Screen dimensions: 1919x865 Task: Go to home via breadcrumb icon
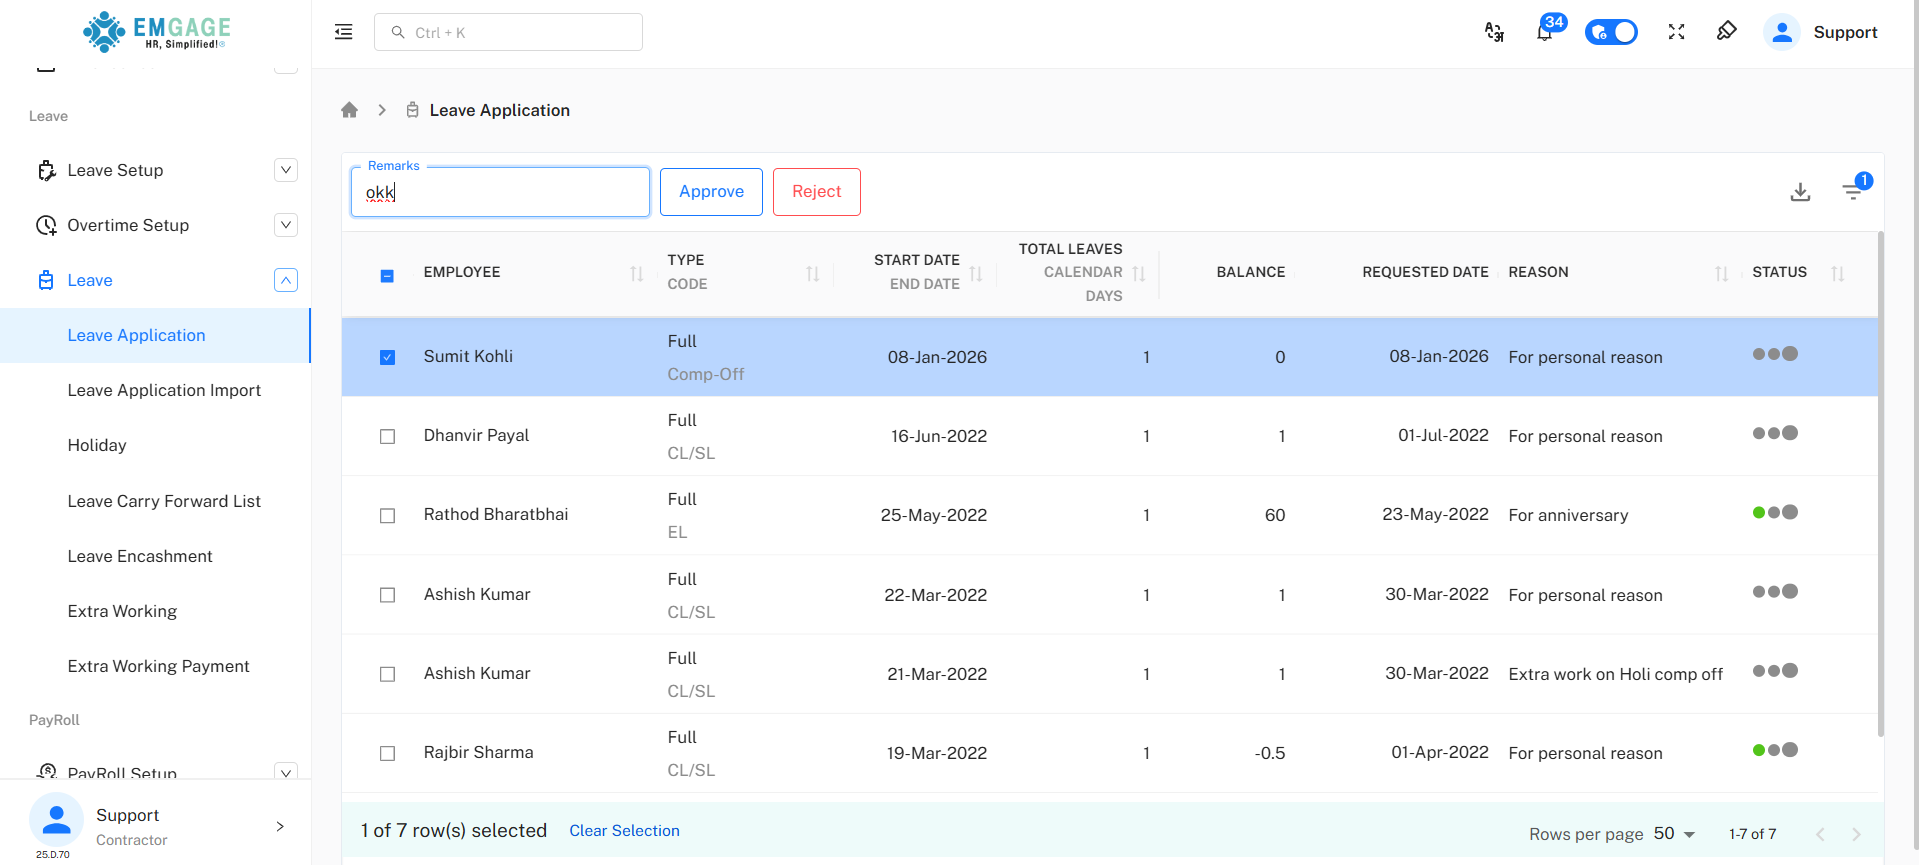point(349,110)
